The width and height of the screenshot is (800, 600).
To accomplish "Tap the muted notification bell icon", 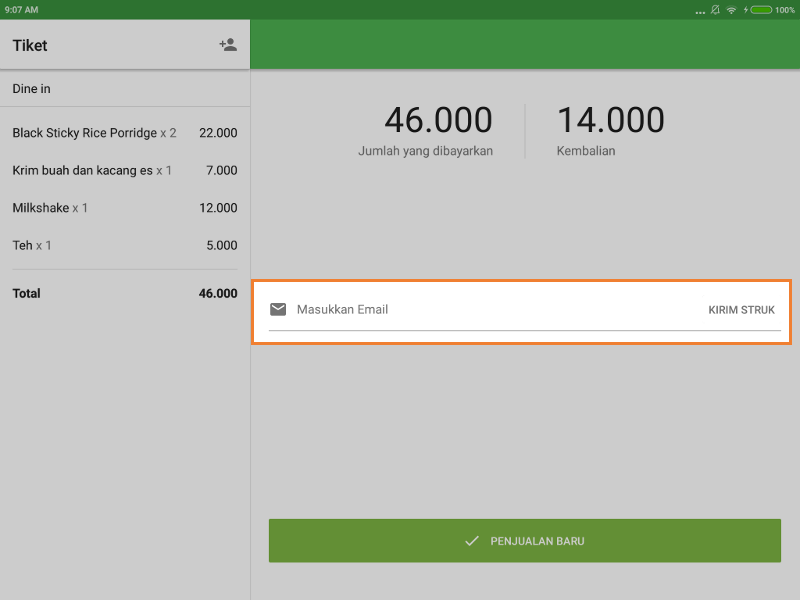I will point(715,9).
